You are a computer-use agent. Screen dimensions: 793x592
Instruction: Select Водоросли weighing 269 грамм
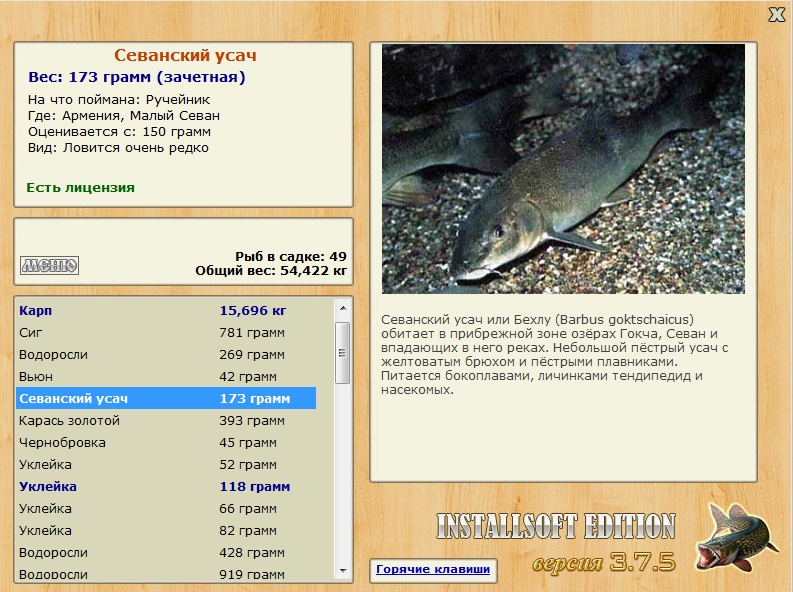click(165, 354)
